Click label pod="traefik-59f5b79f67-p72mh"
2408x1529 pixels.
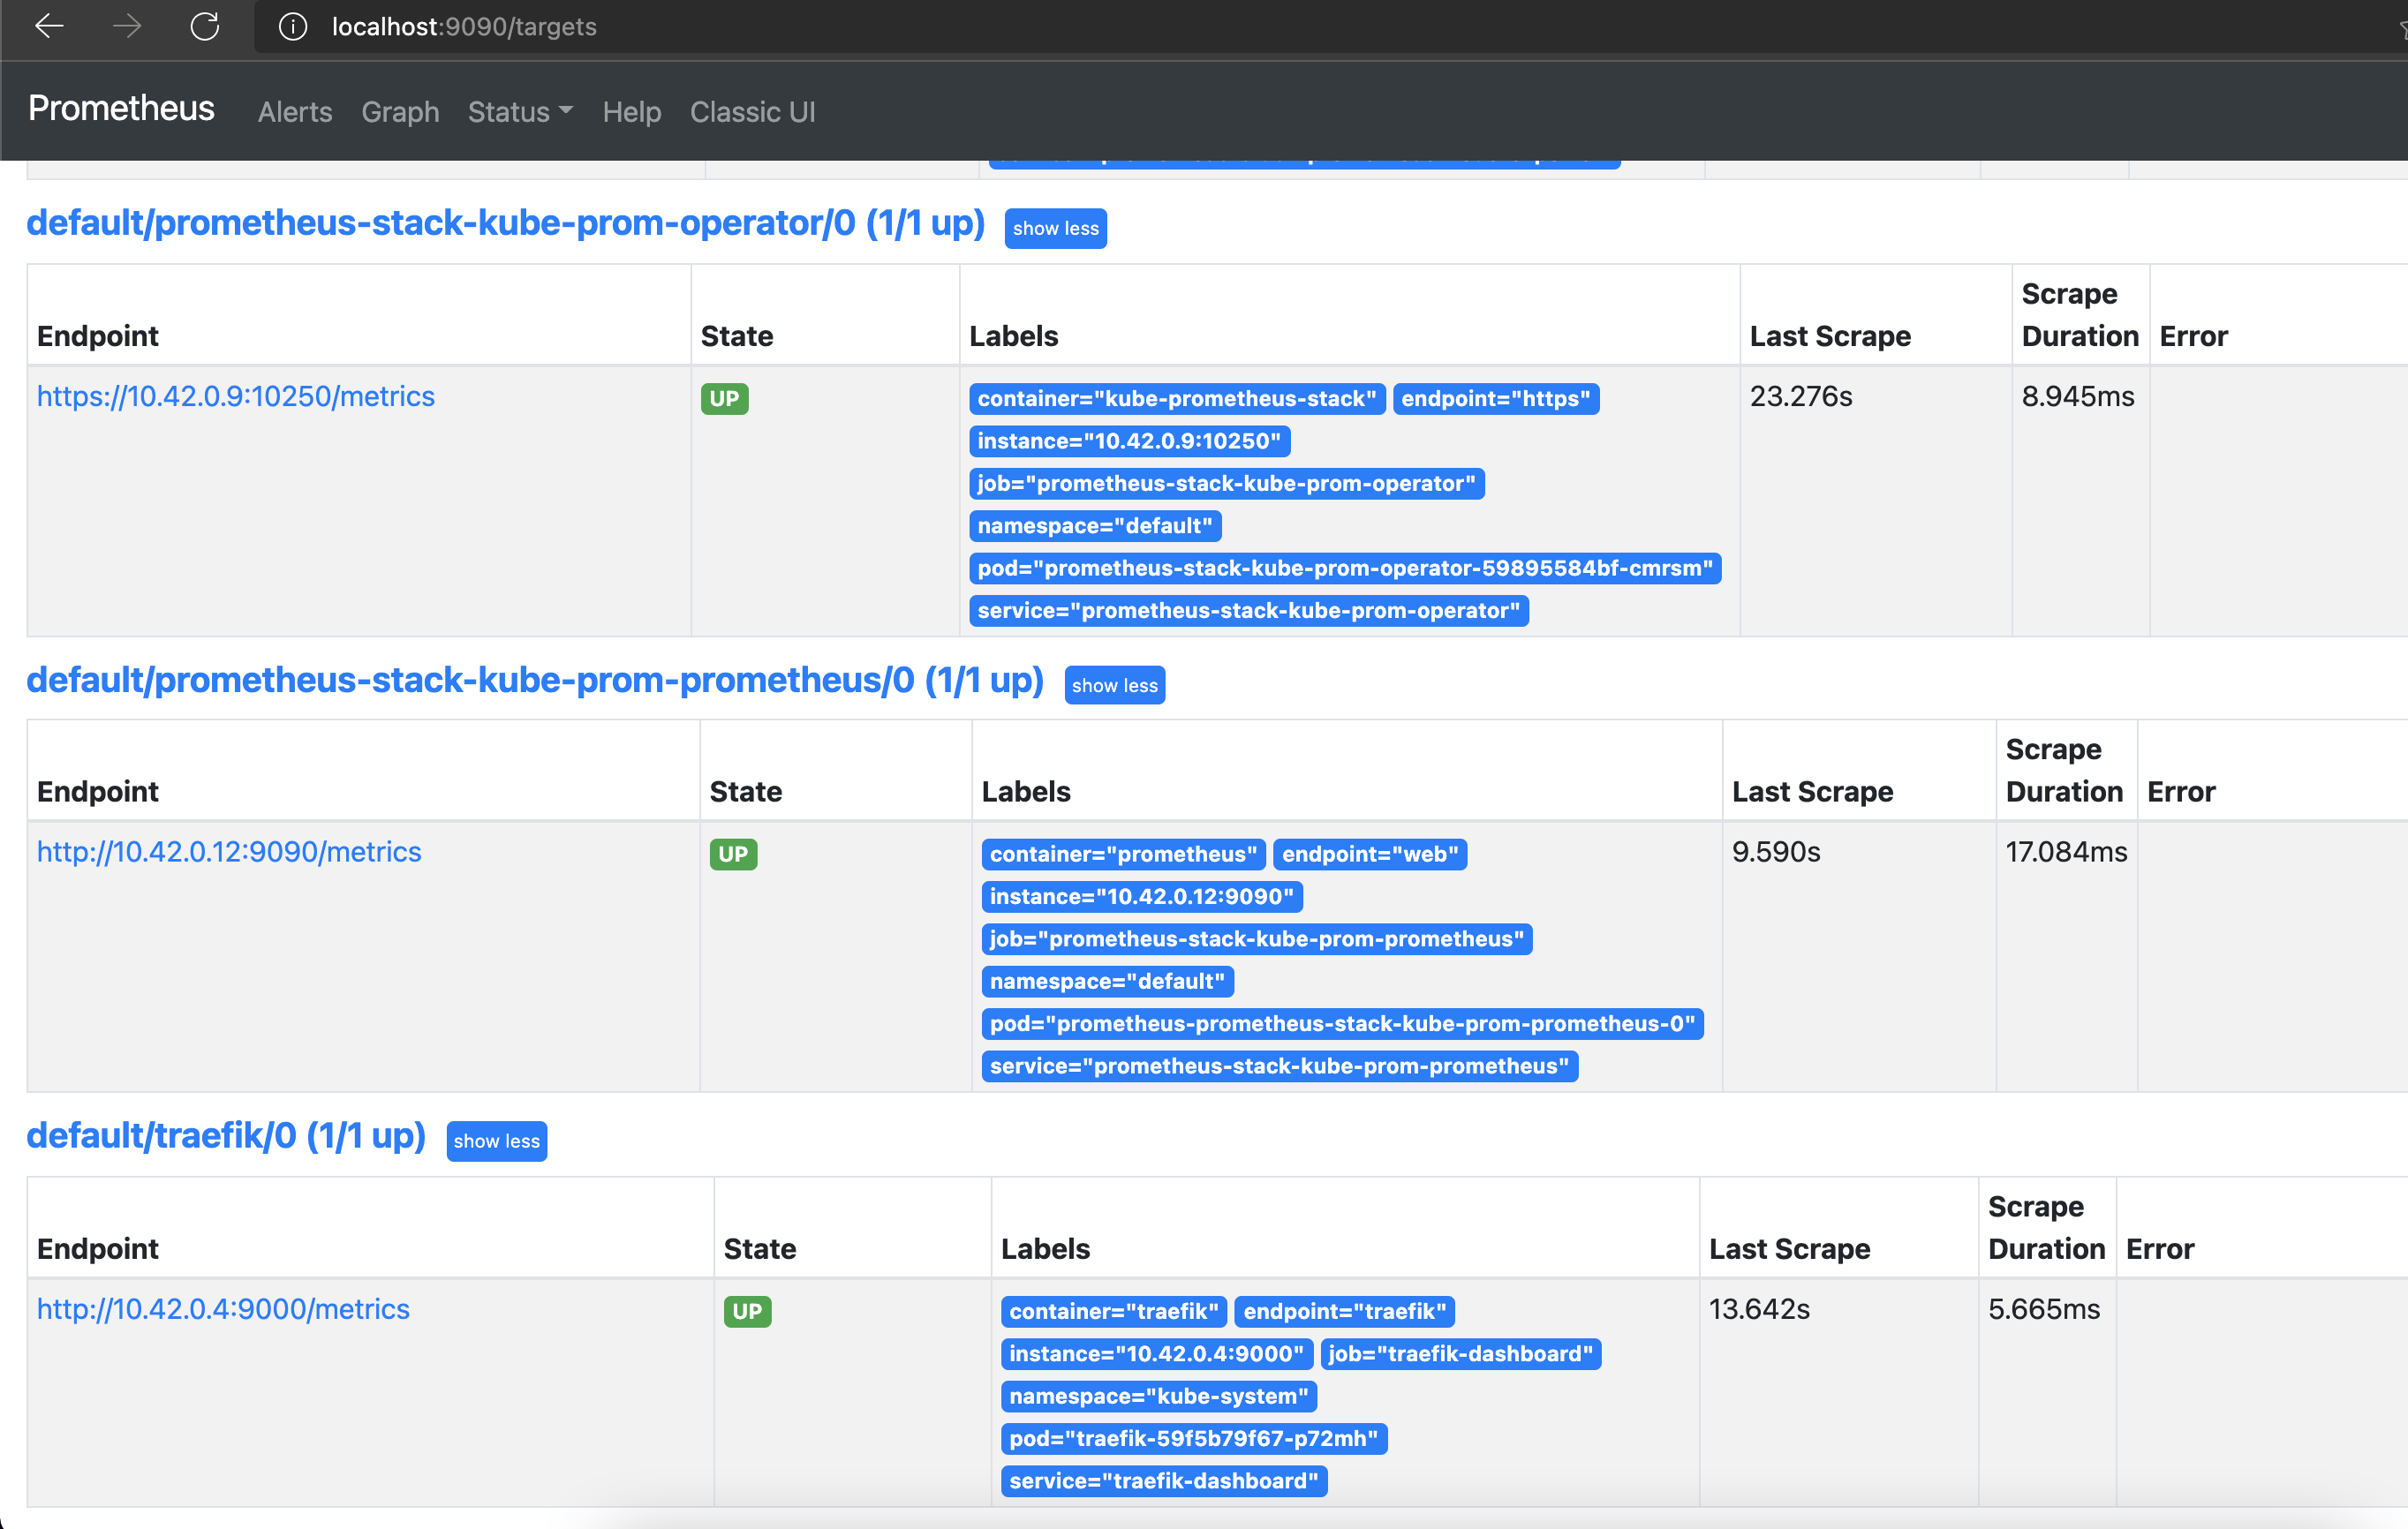click(x=1194, y=1438)
